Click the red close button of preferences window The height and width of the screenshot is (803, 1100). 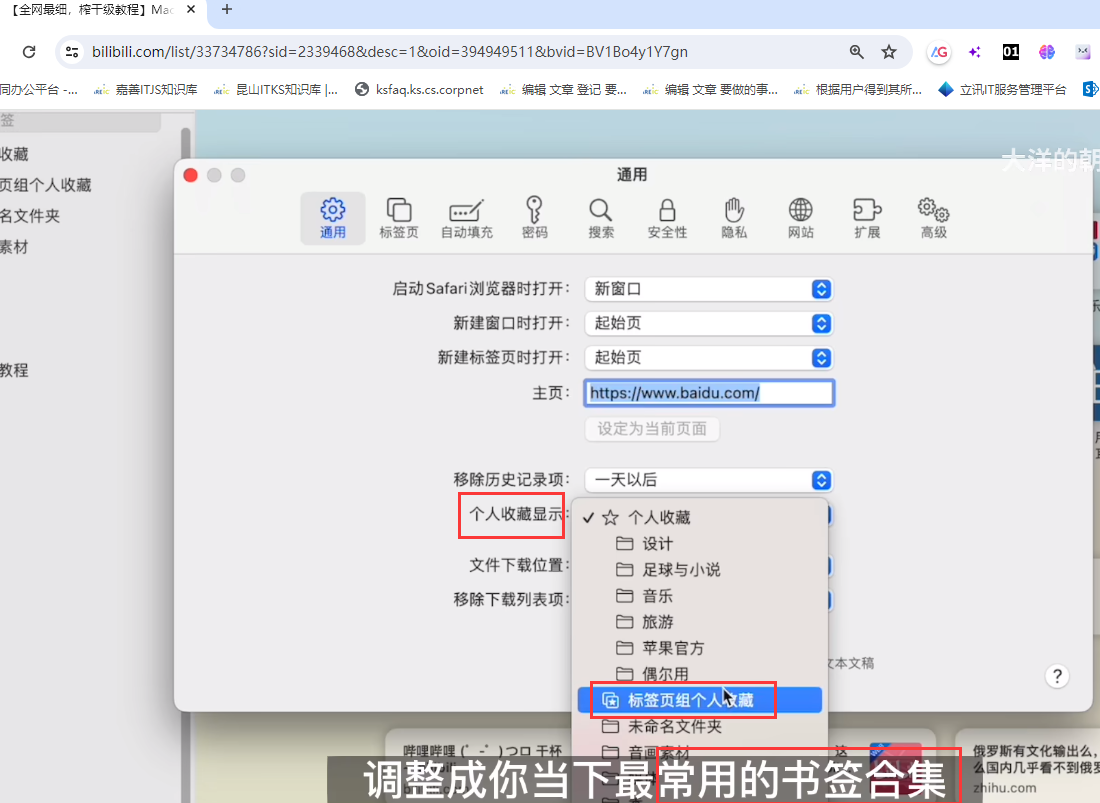coord(190,175)
